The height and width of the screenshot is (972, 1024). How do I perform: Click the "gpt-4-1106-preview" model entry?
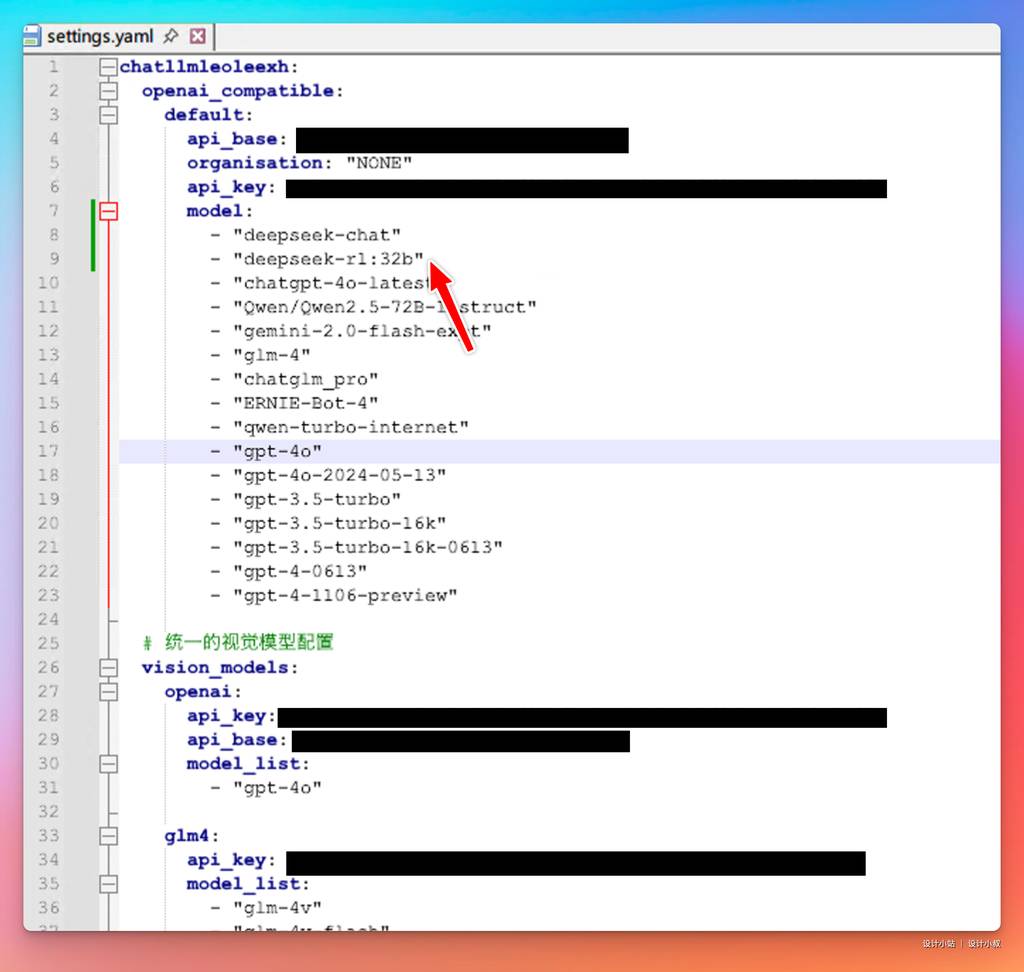[344, 595]
